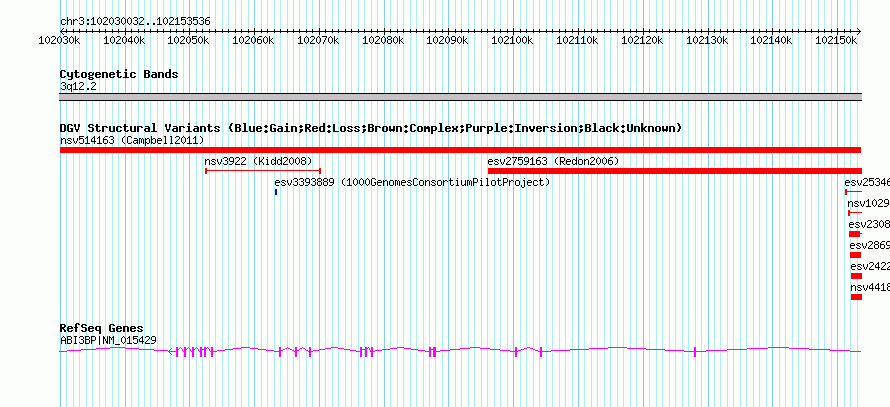This screenshot has width=890, height=407.
Task: Open the nsv3922 (Kidd2008) variant label
Action: 258,161
